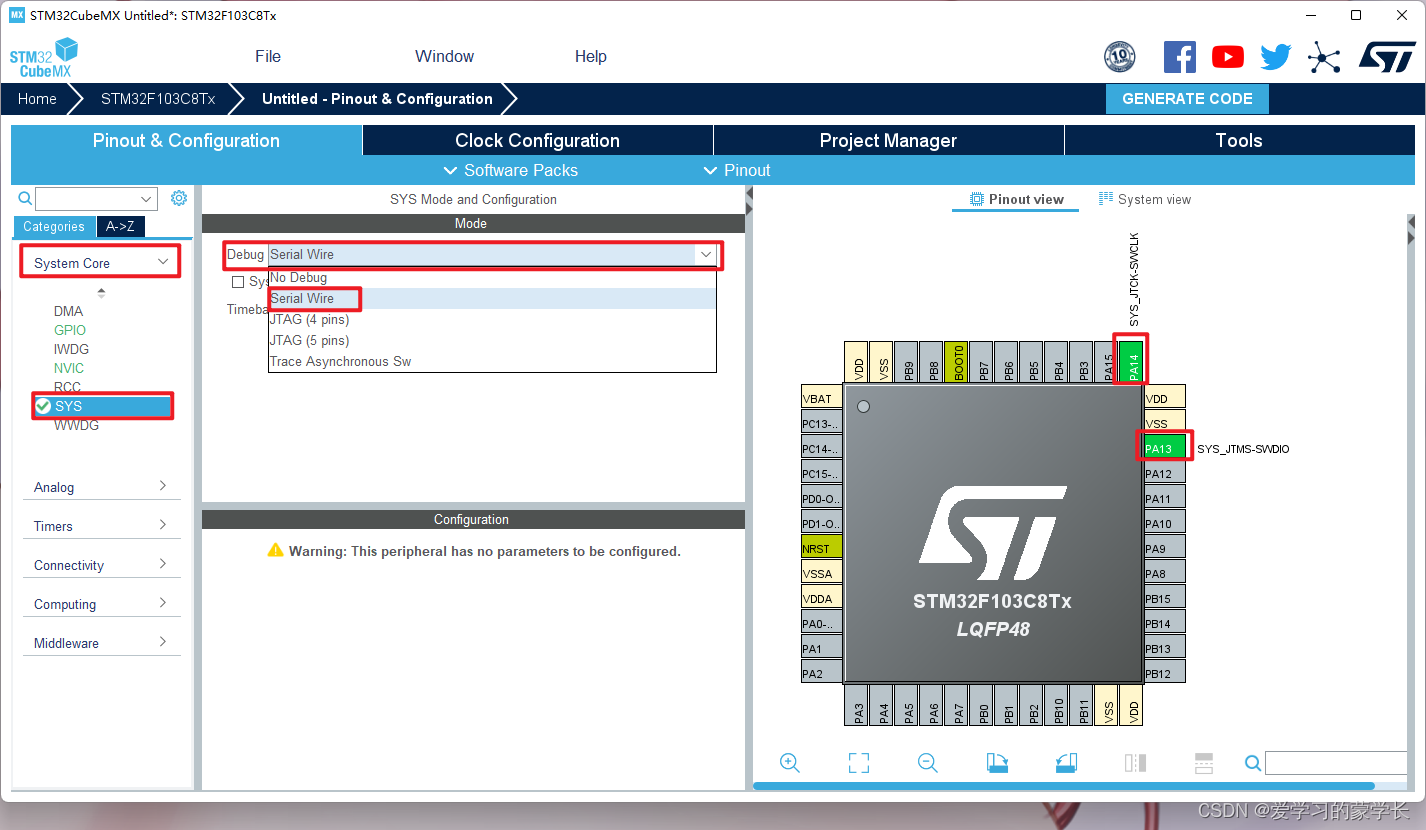This screenshot has width=1426, height=830.
Task: Choose JTAG (4 pins) from Debug list
Action: coord(310,320)
